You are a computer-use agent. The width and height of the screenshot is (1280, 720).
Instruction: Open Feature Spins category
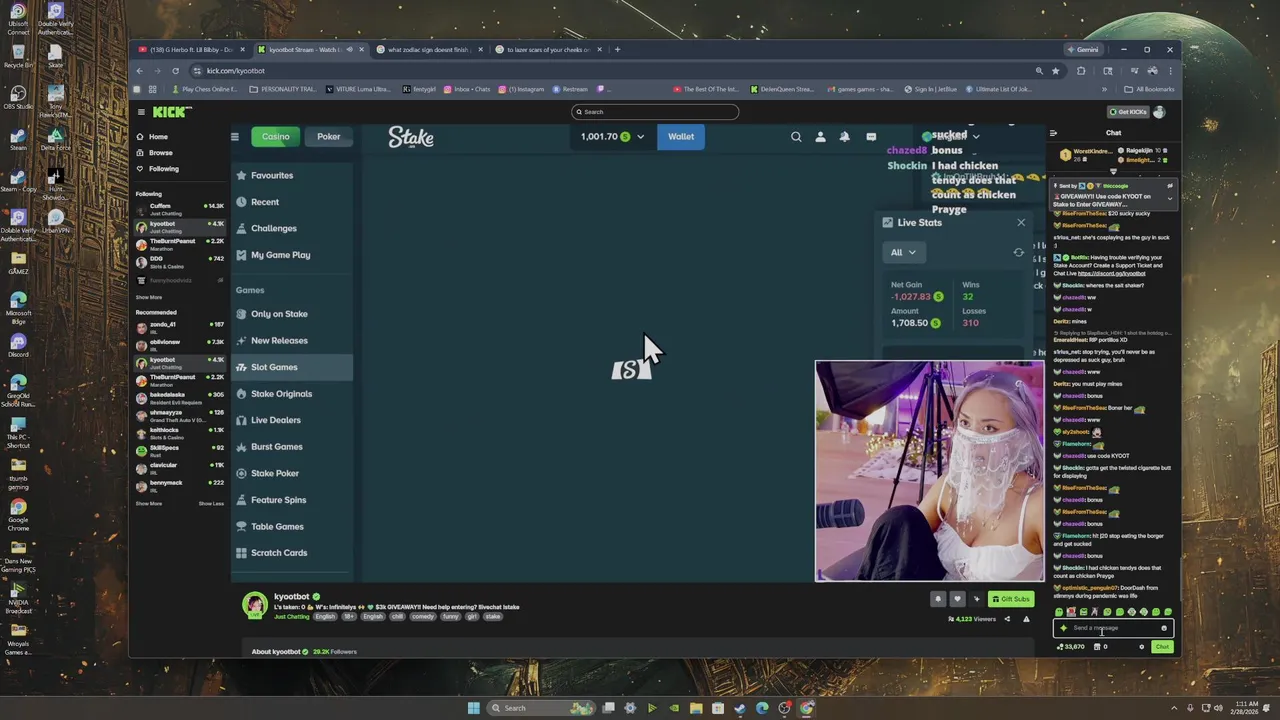coord(292,500)
